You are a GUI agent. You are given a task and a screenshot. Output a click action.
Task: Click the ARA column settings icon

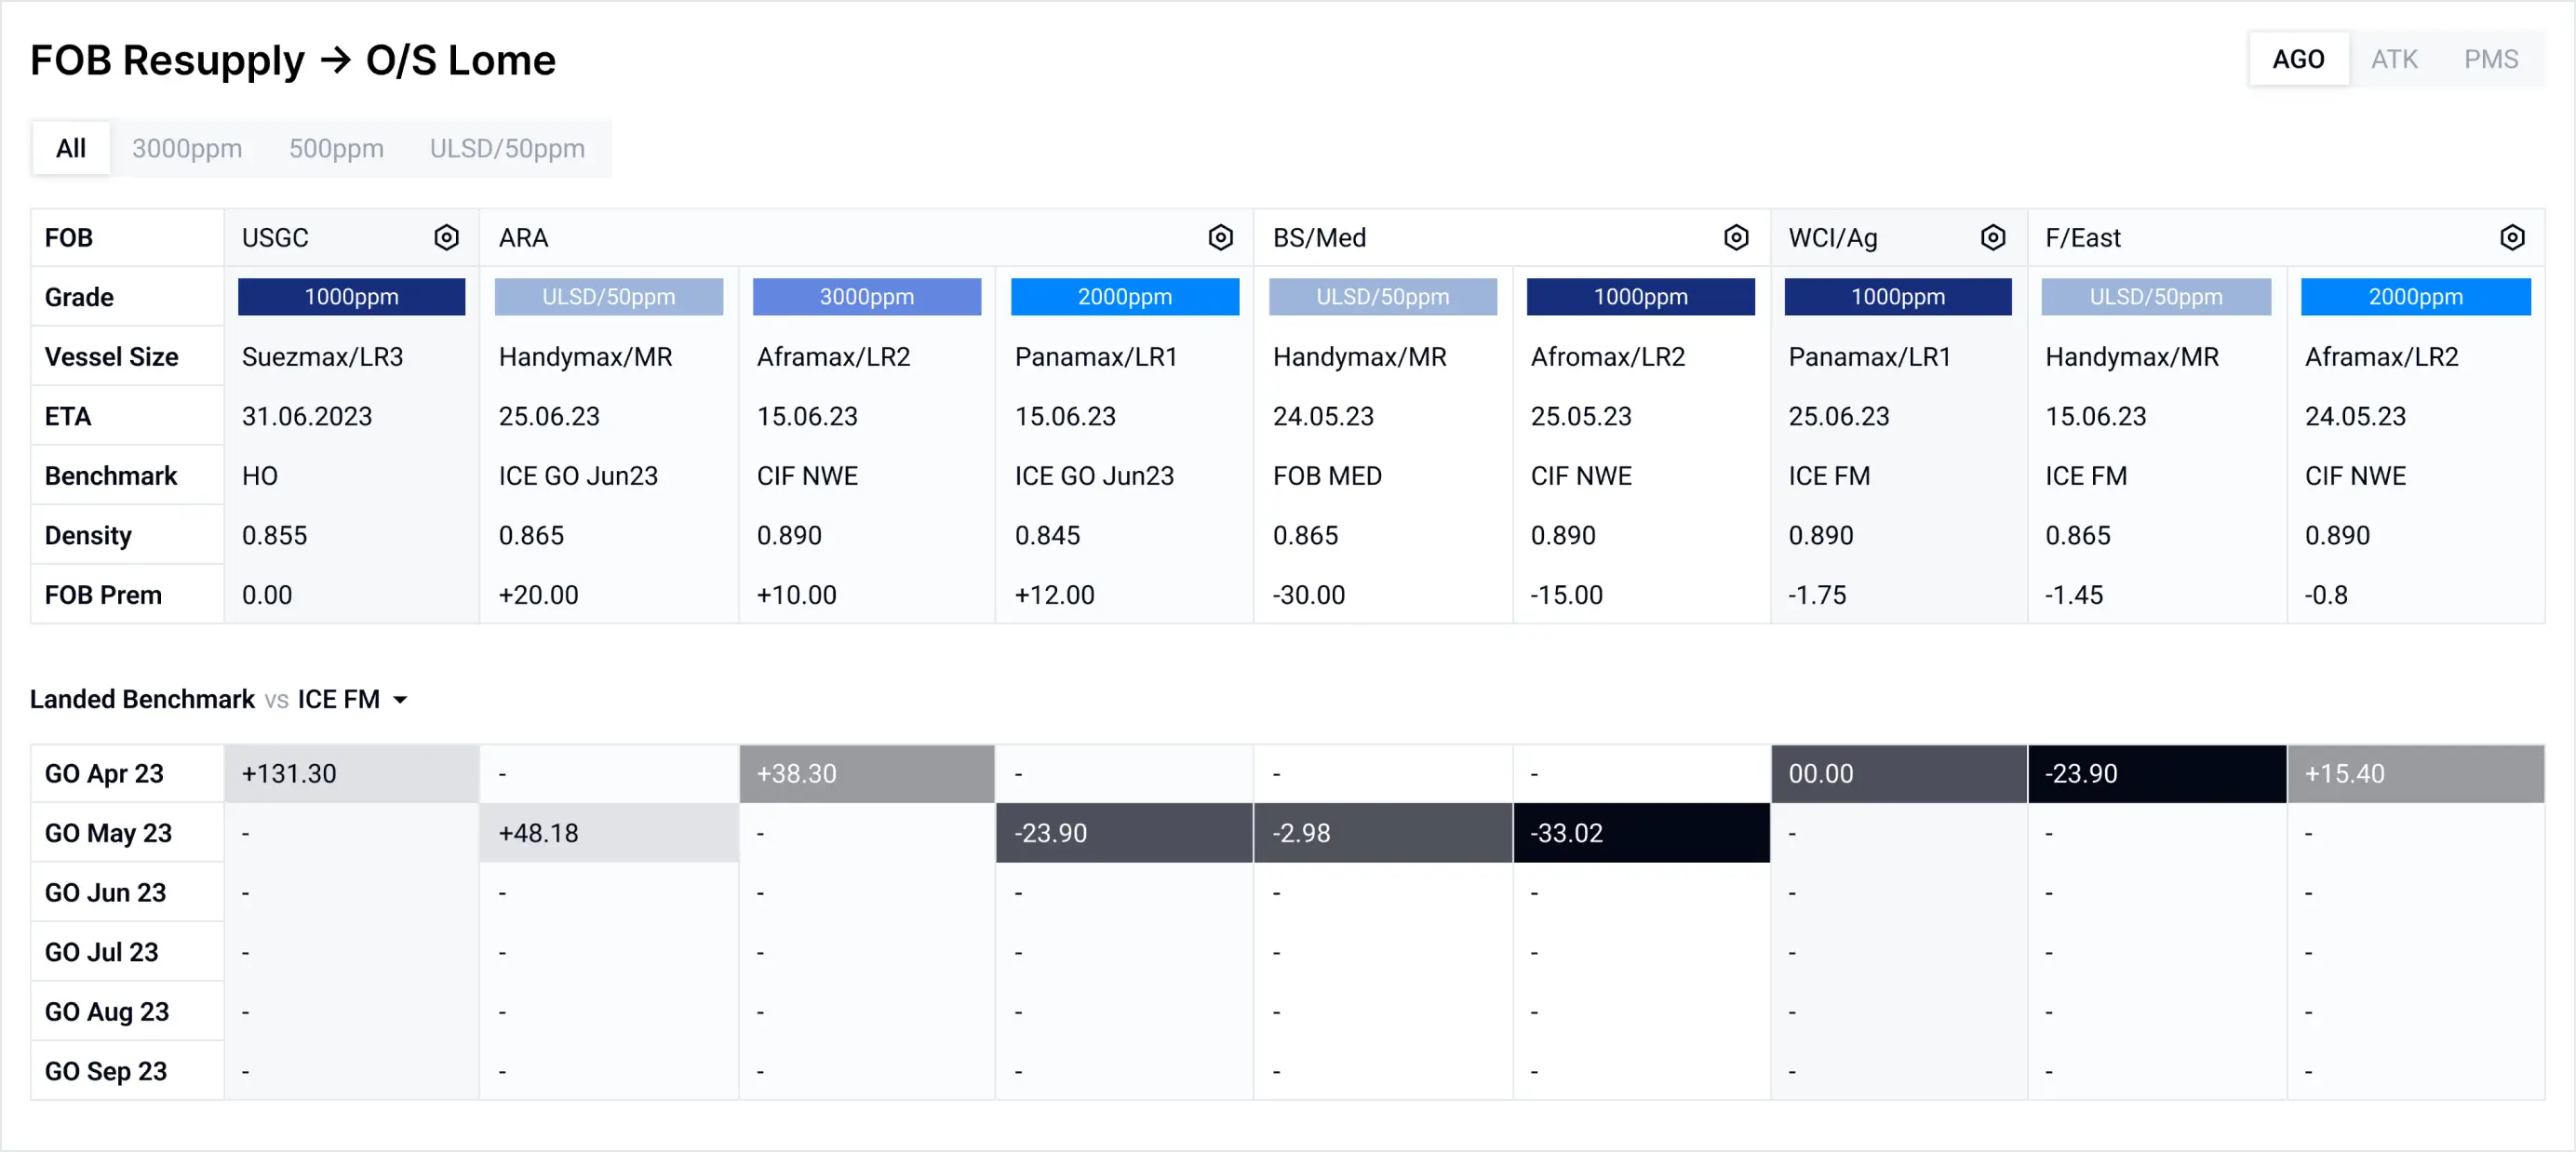pyautogui.click(x=1220, y=238)
